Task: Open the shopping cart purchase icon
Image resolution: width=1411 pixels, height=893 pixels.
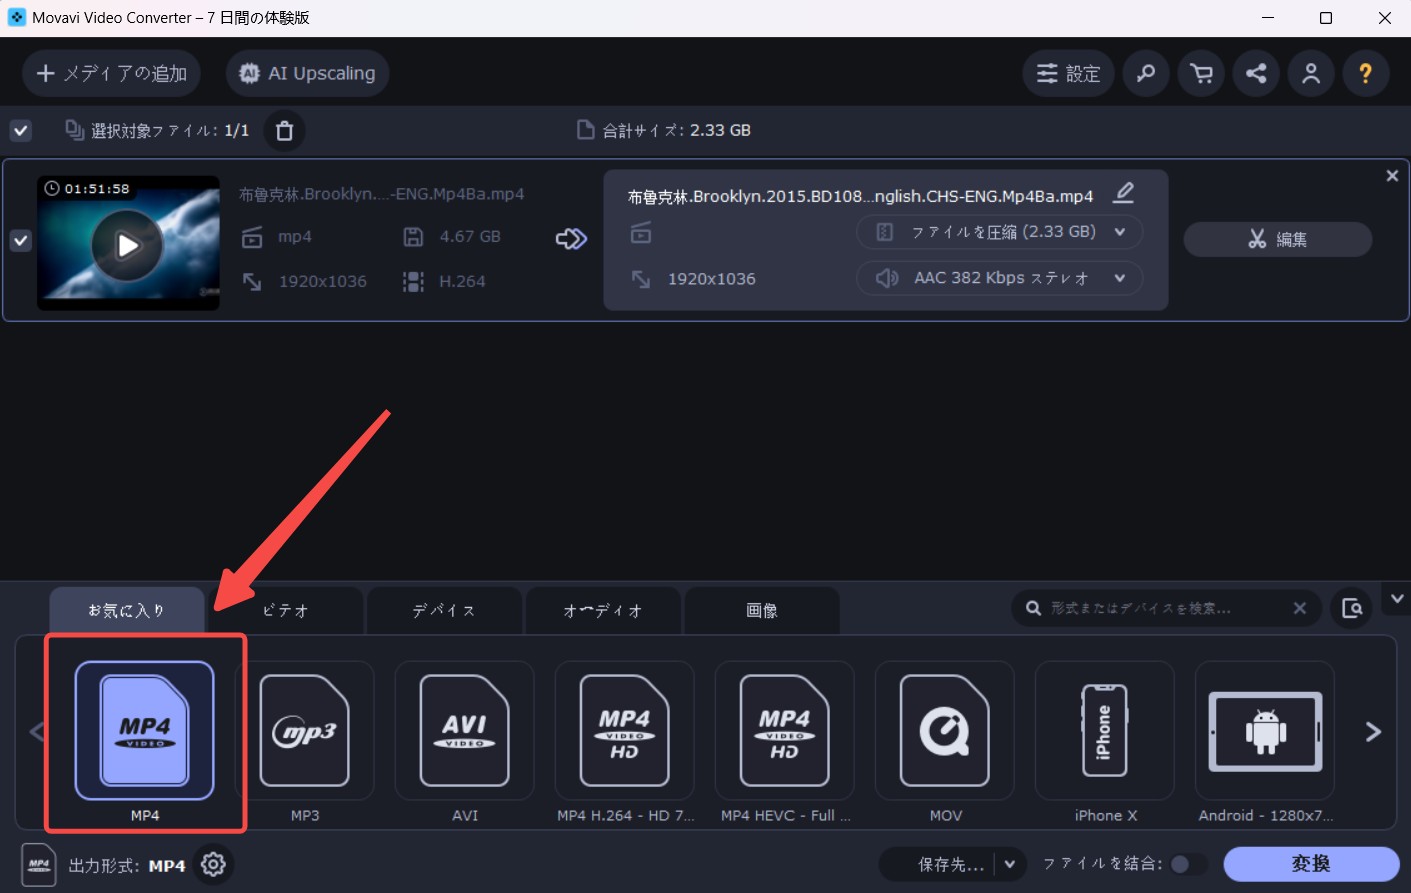Action: click(1201, 73)
